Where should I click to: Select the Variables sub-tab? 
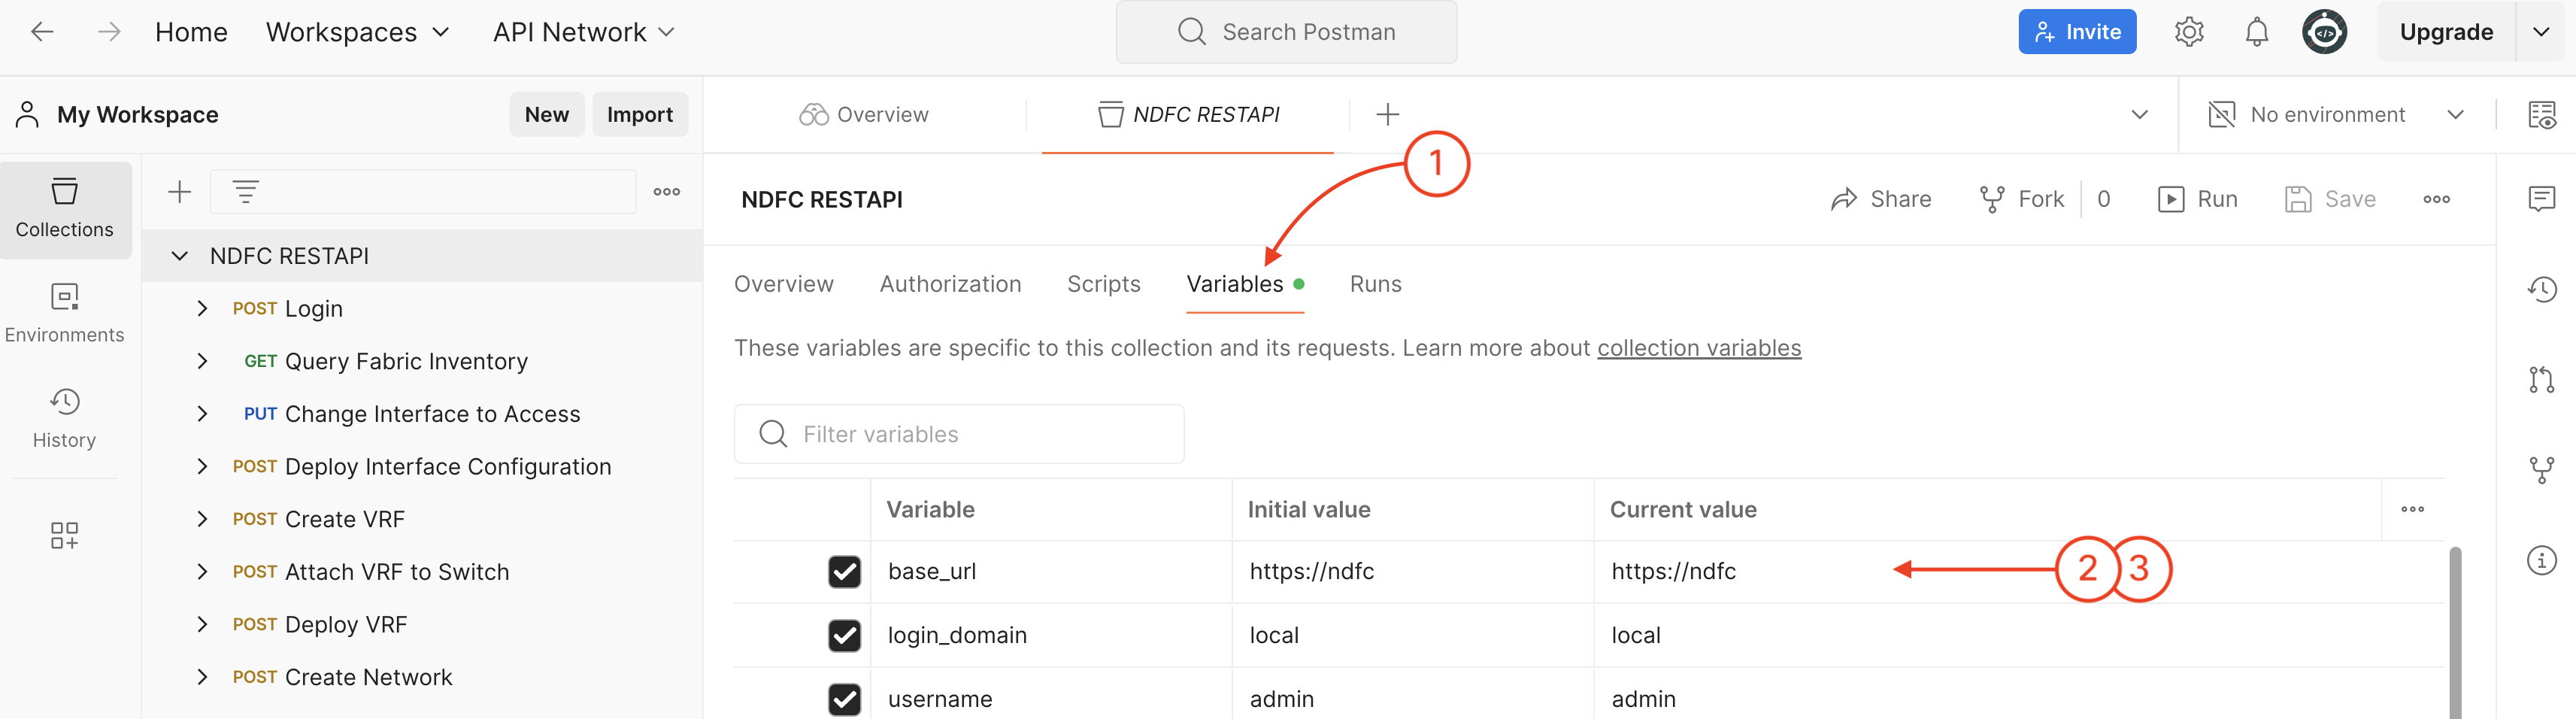pos(1244,285)
